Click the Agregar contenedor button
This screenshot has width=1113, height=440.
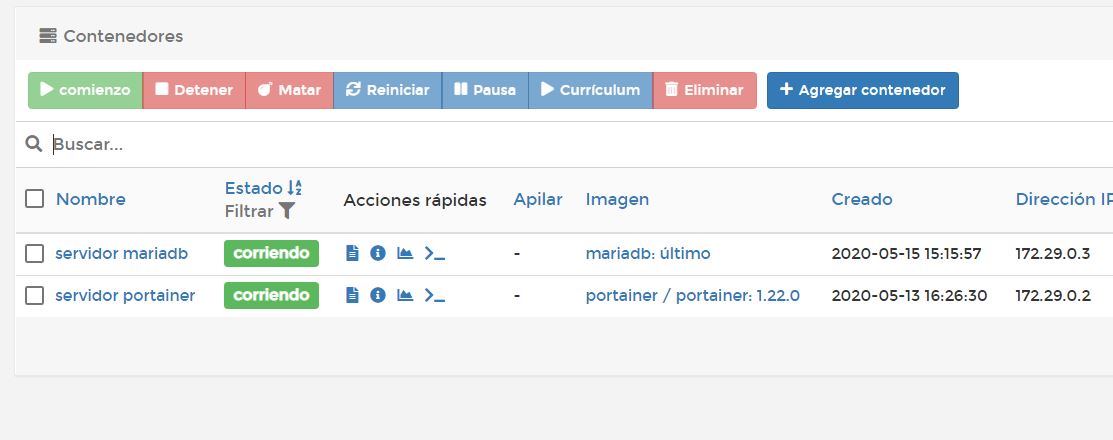862,90
